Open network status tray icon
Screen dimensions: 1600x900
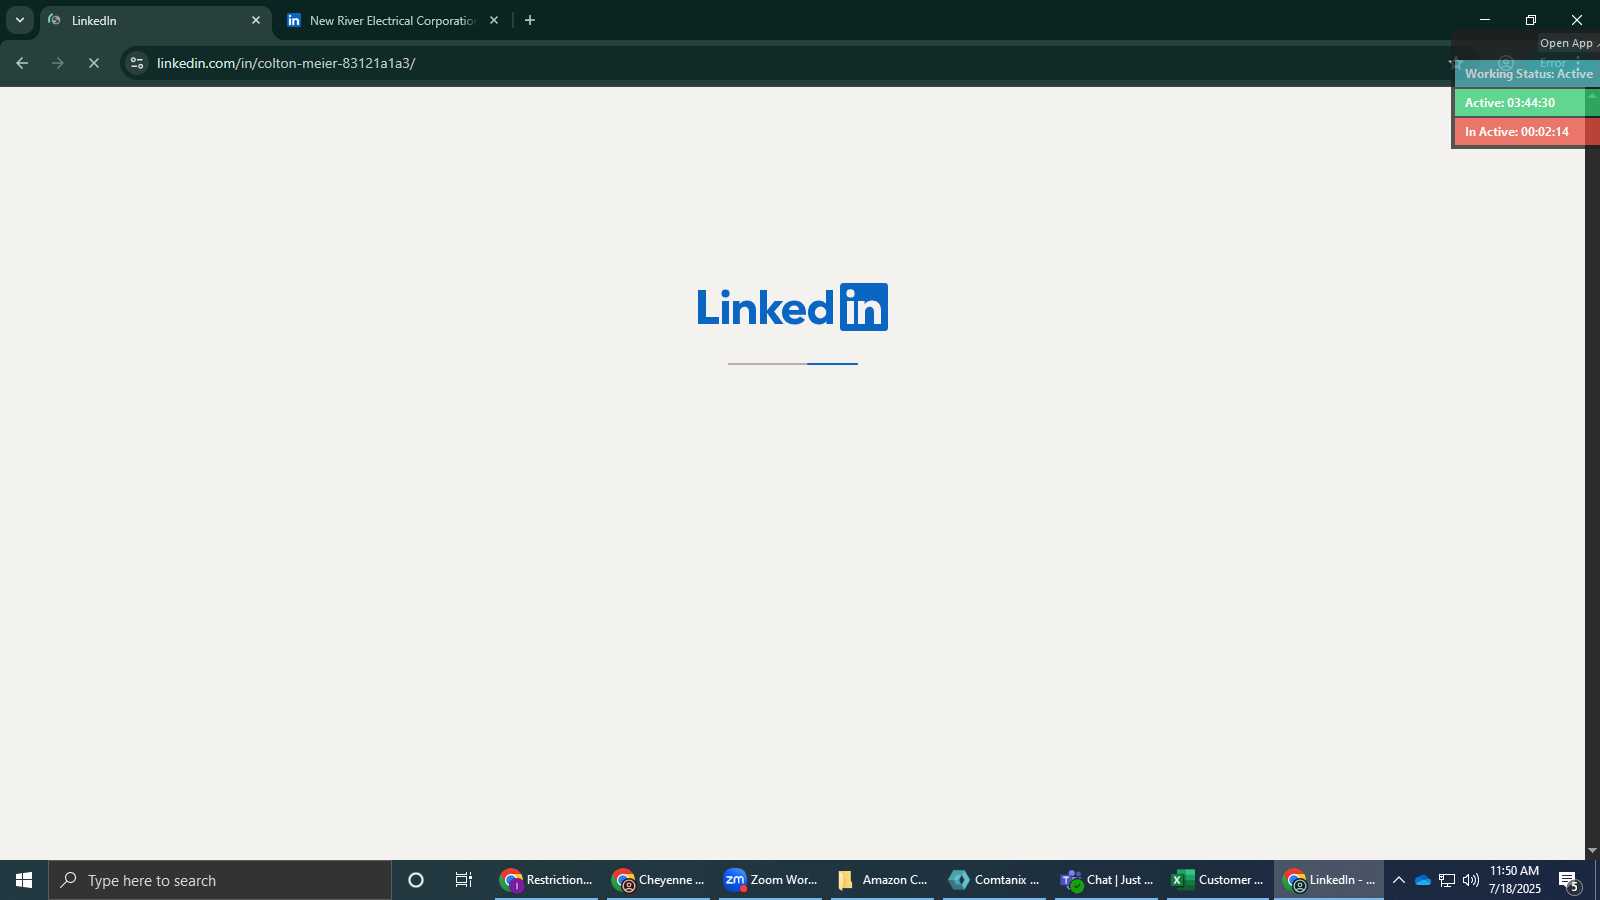pyautogui.click(x=1447, y=880)
